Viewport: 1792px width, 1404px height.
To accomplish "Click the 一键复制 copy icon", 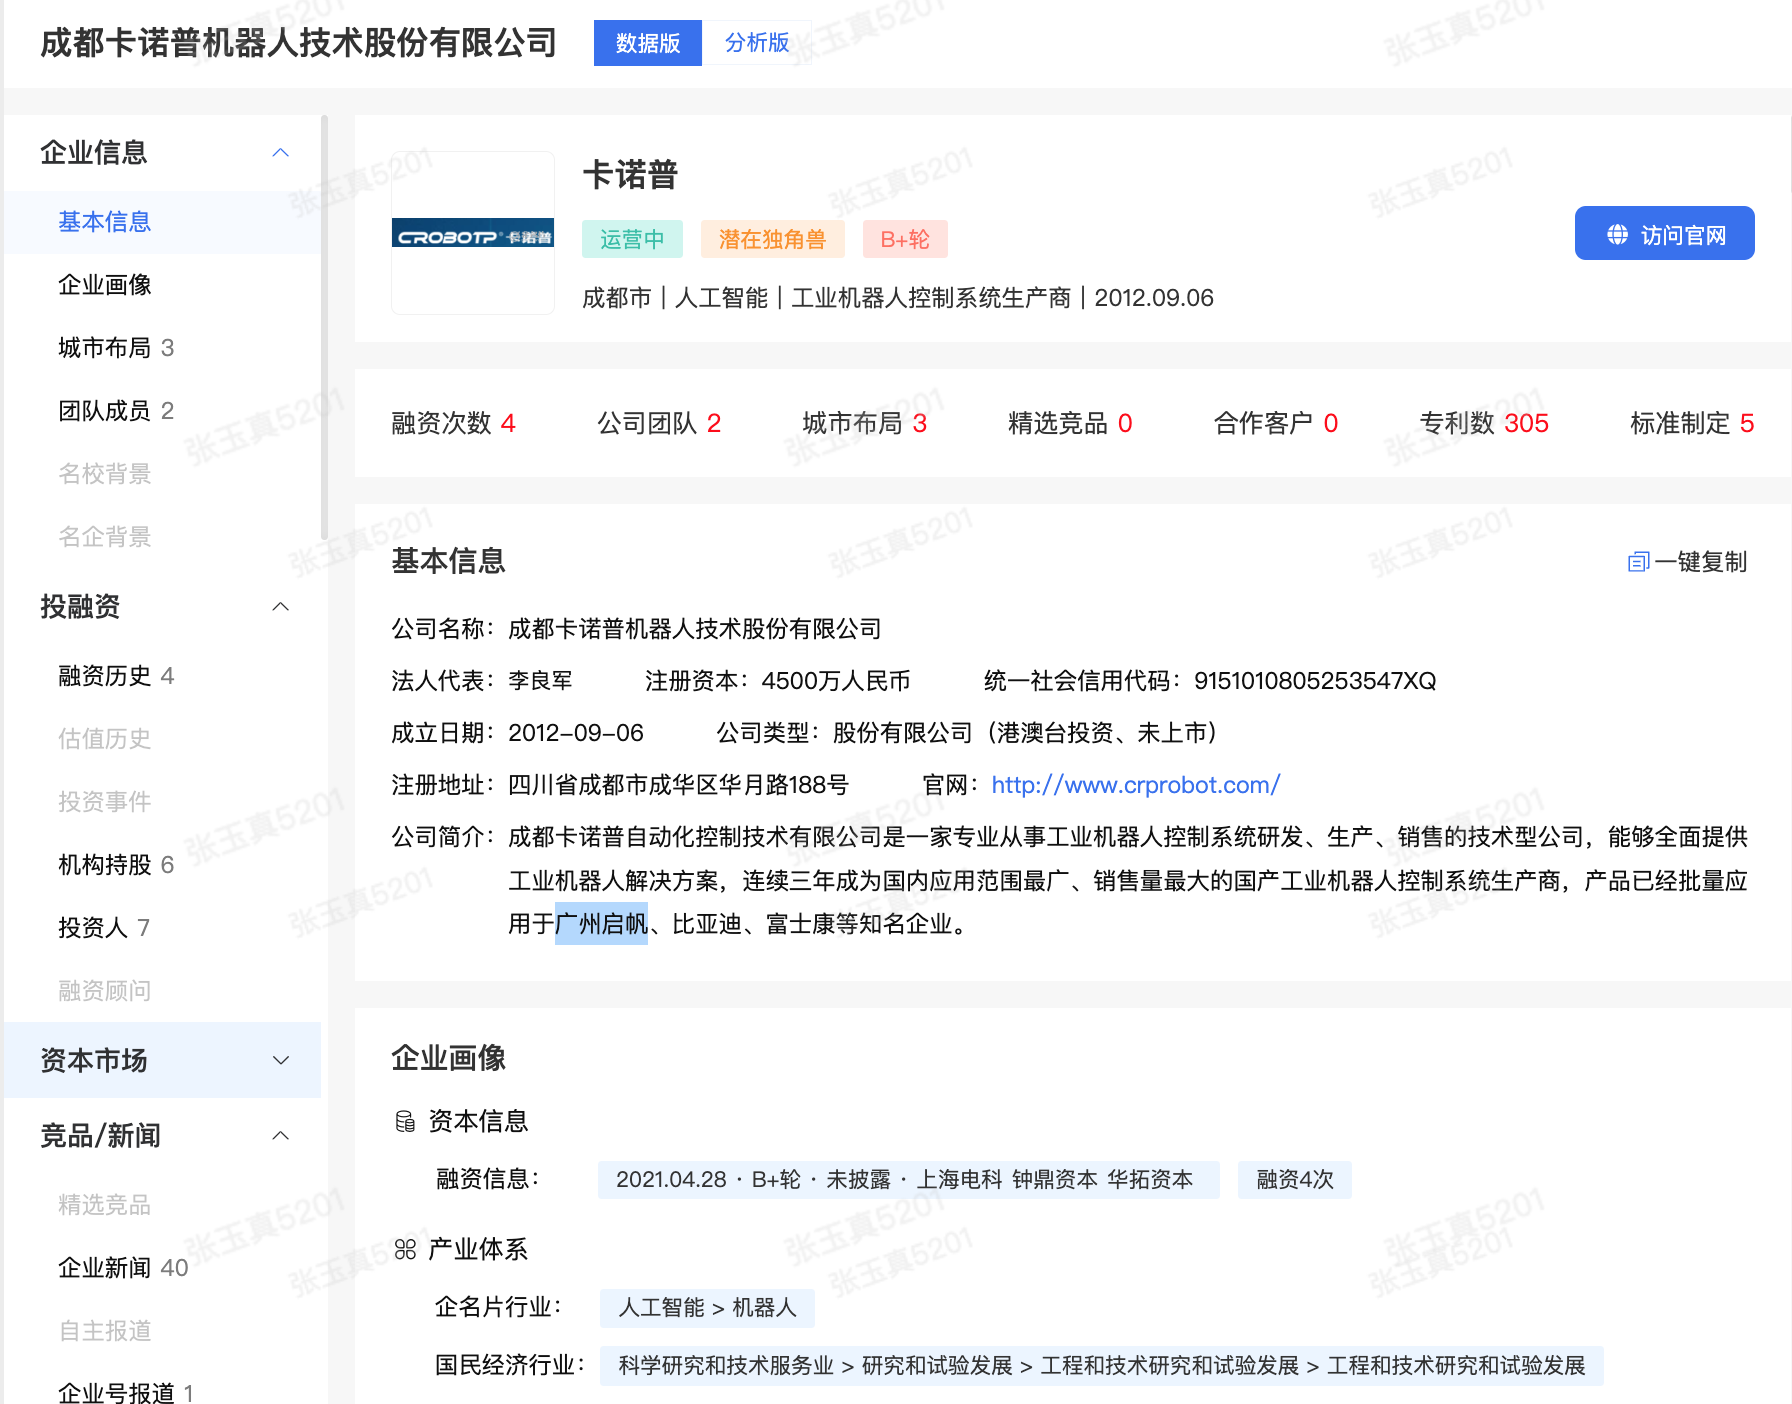I will click(x=1638, y=562).
